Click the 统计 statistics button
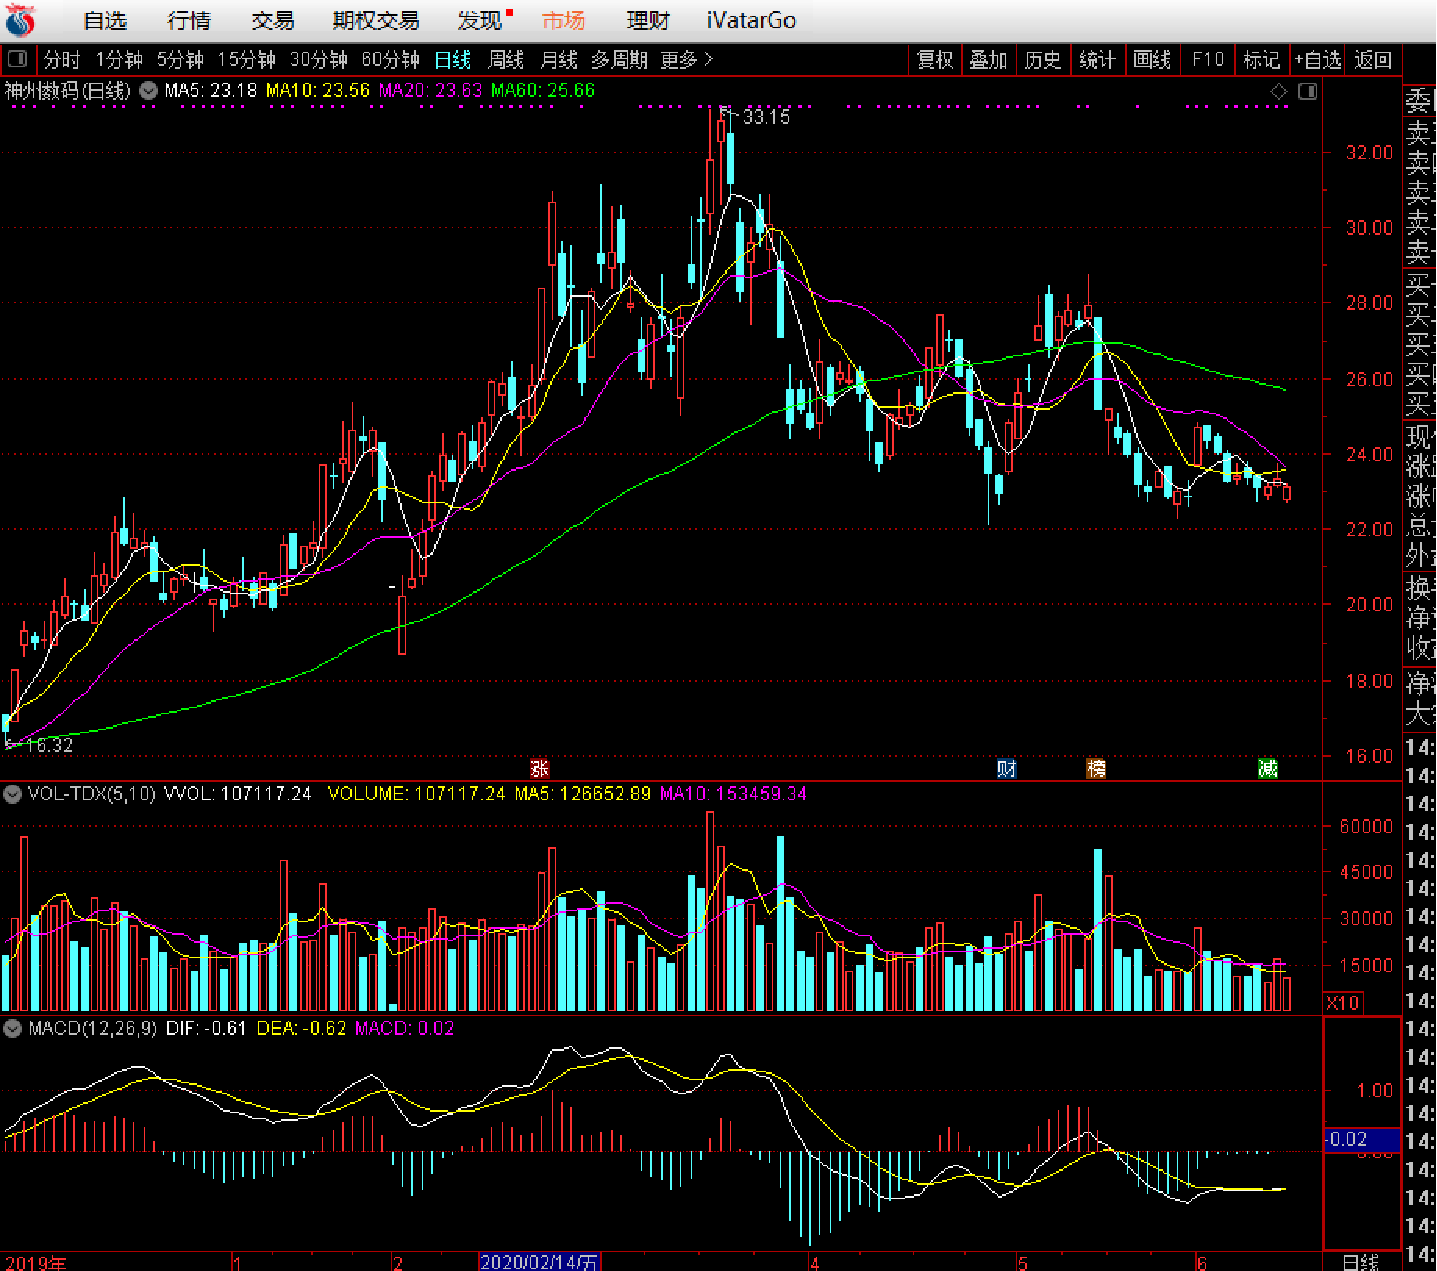Image resolution: width=1437 pixels, height=1271 pixels. click(x=1097, y=60)
